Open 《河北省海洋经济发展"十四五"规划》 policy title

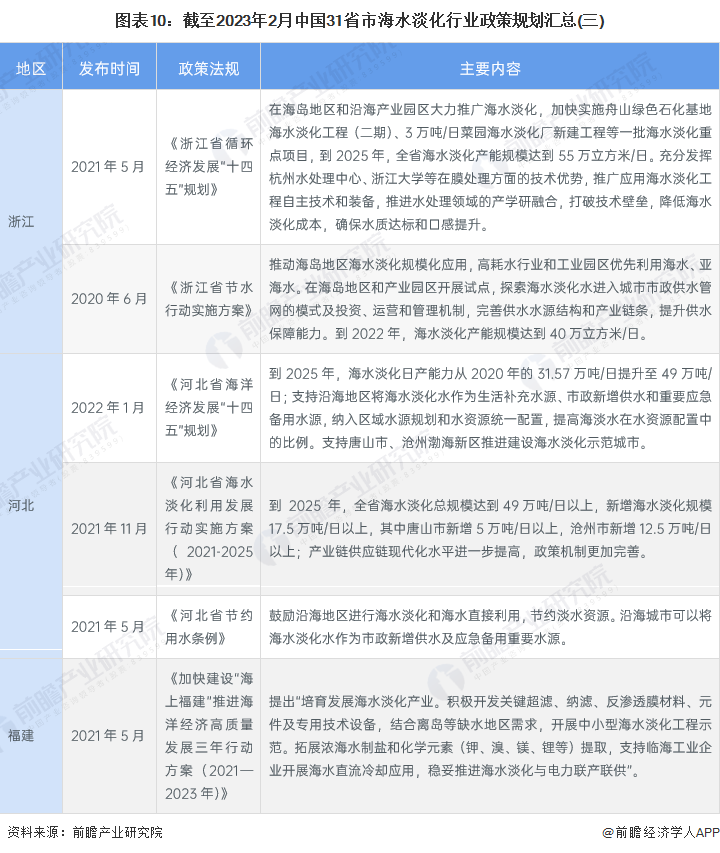point(208,407)
